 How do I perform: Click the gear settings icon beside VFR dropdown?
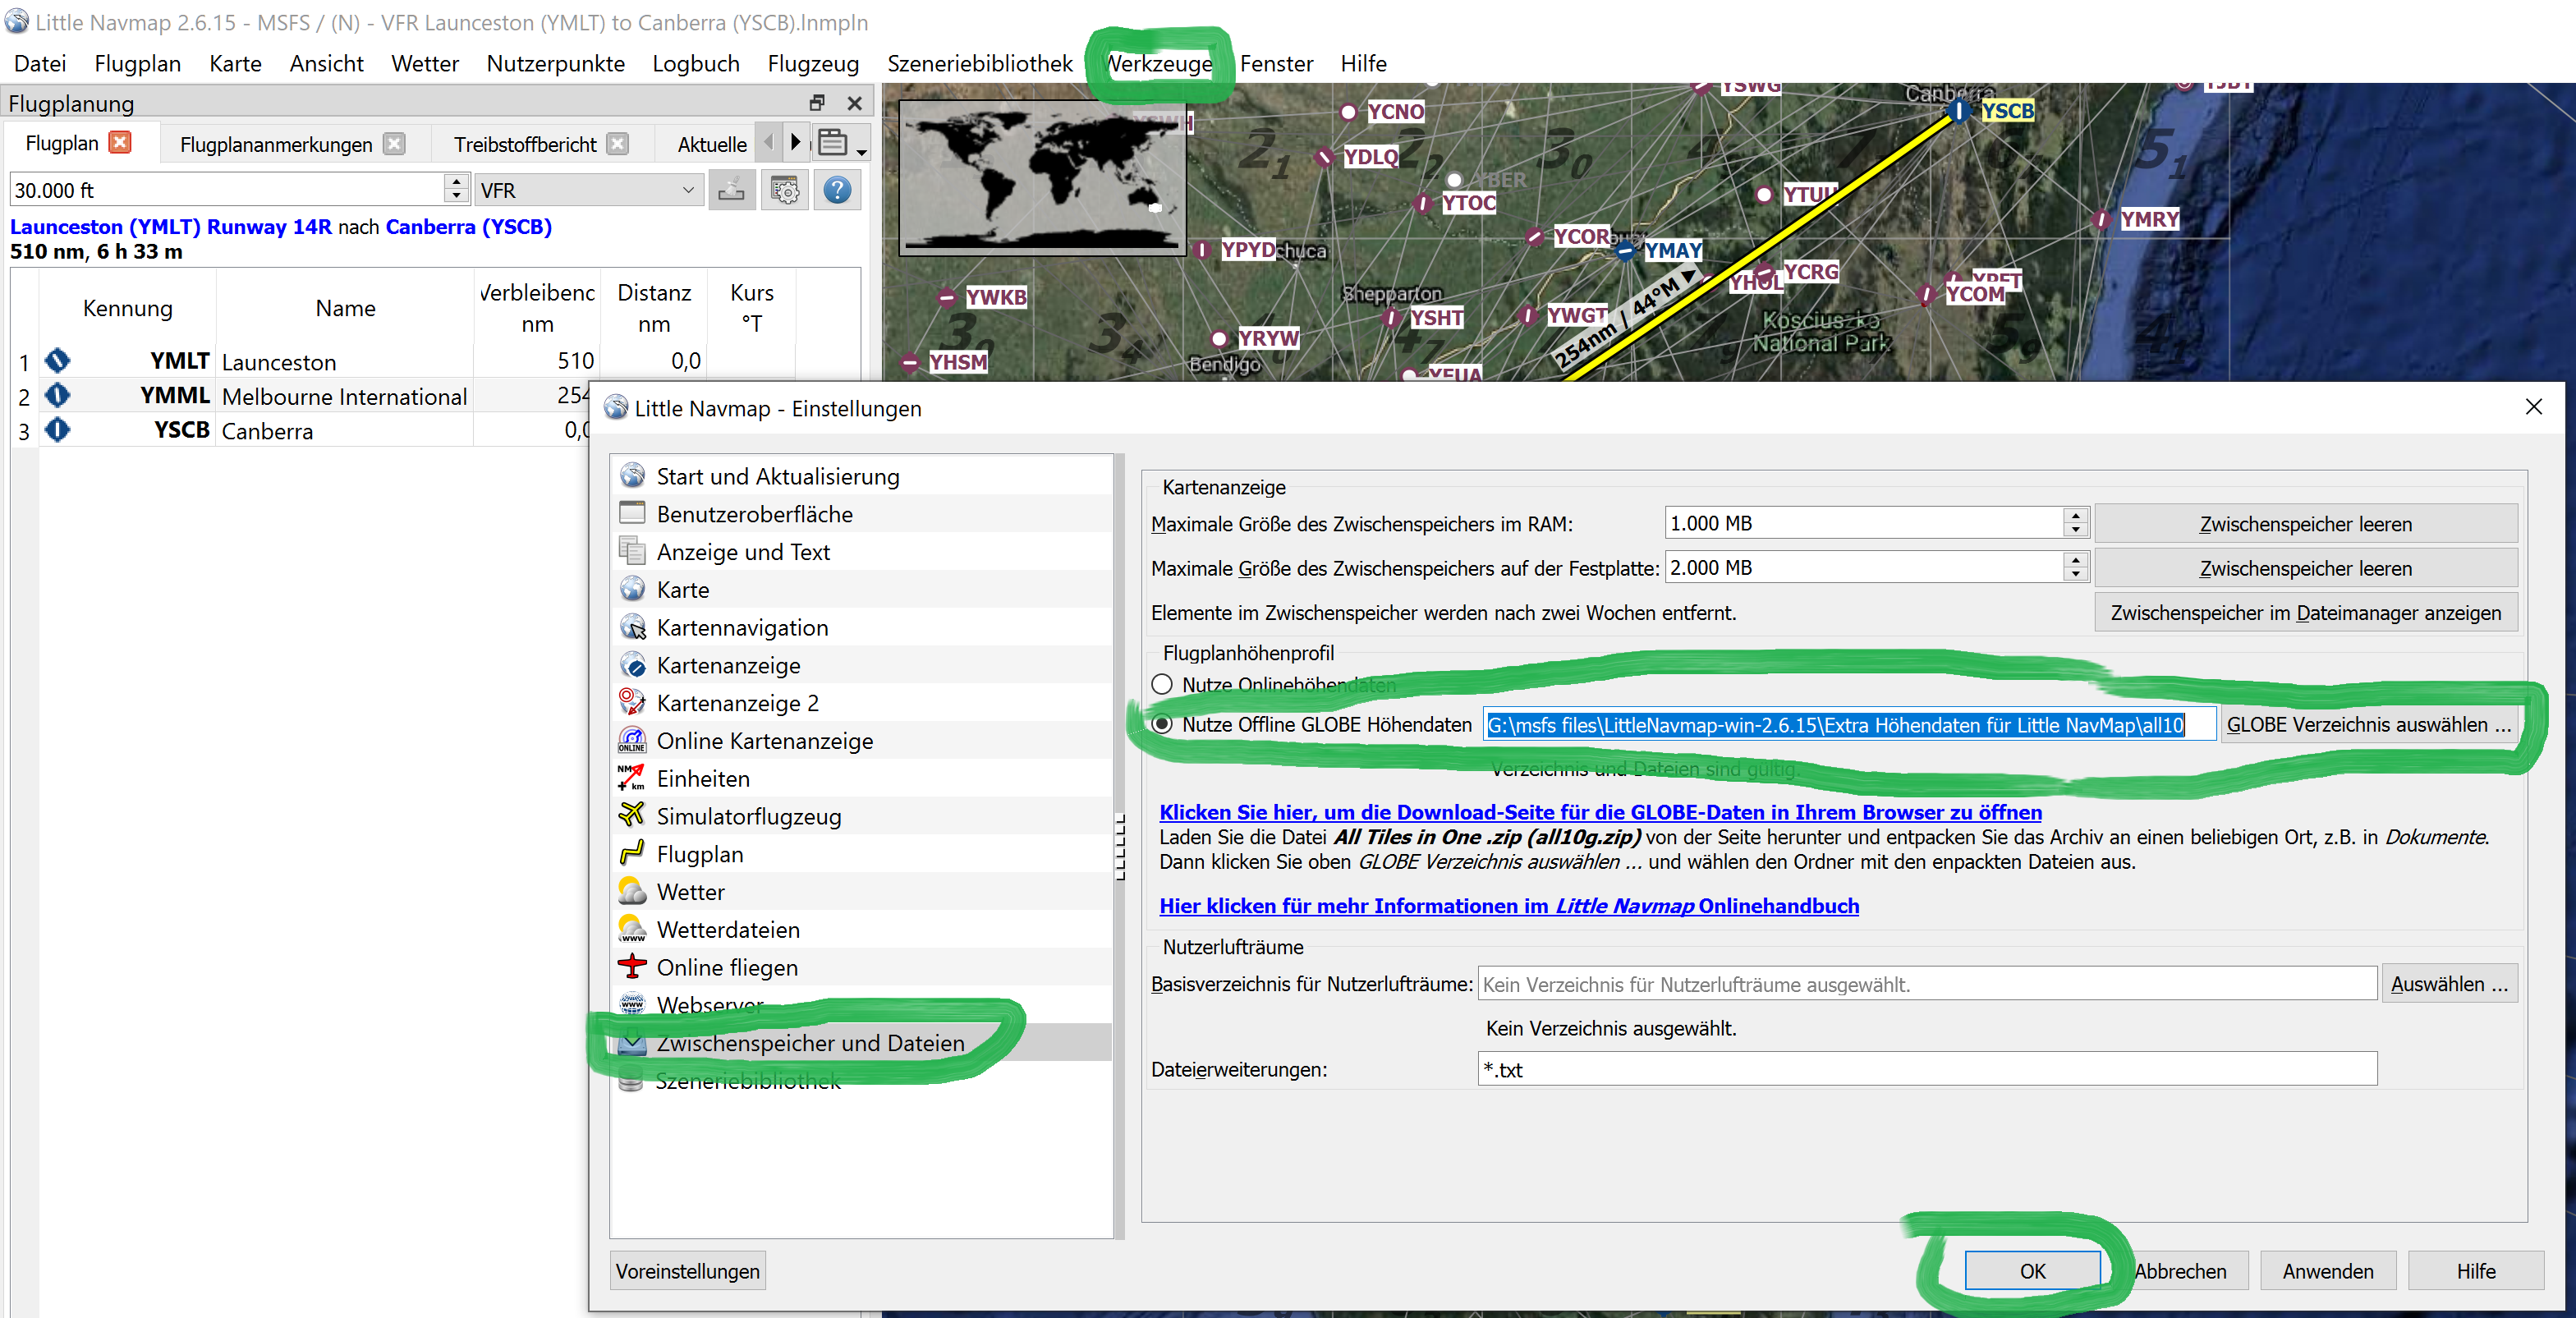(785, 190)
